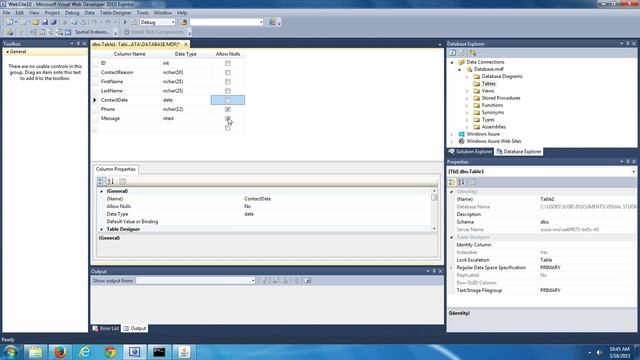
Task: Click the Refresh icon in Database Explorer
Action: pos(452,53)
